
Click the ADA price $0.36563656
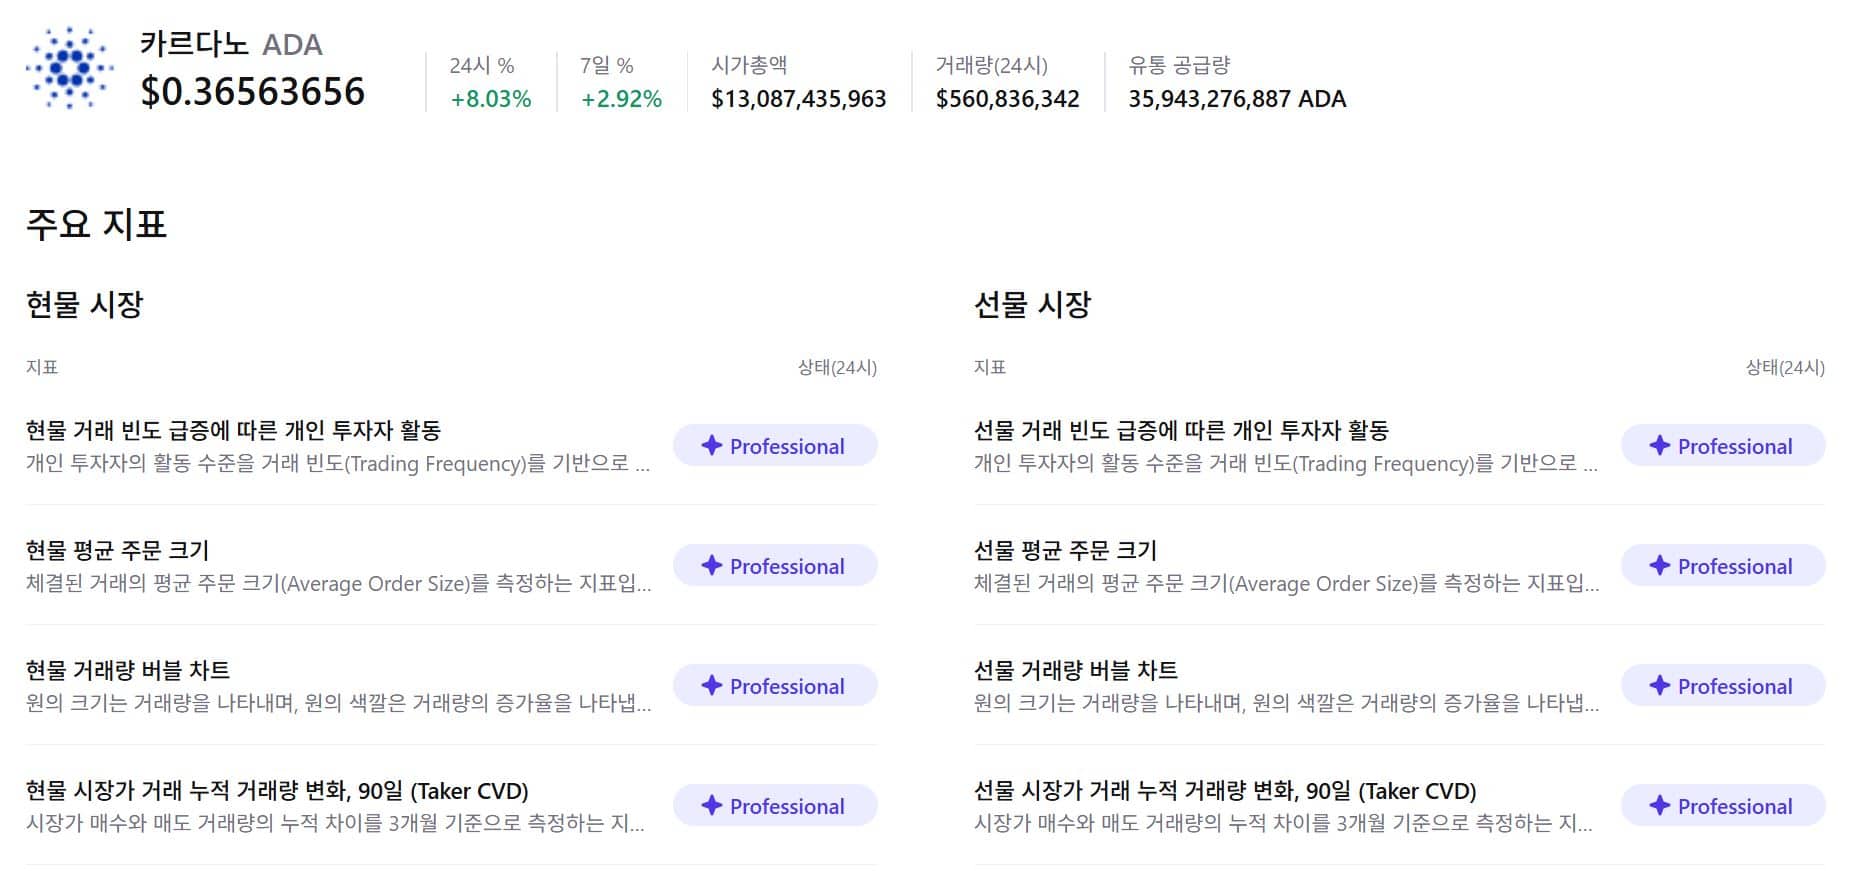251,92
